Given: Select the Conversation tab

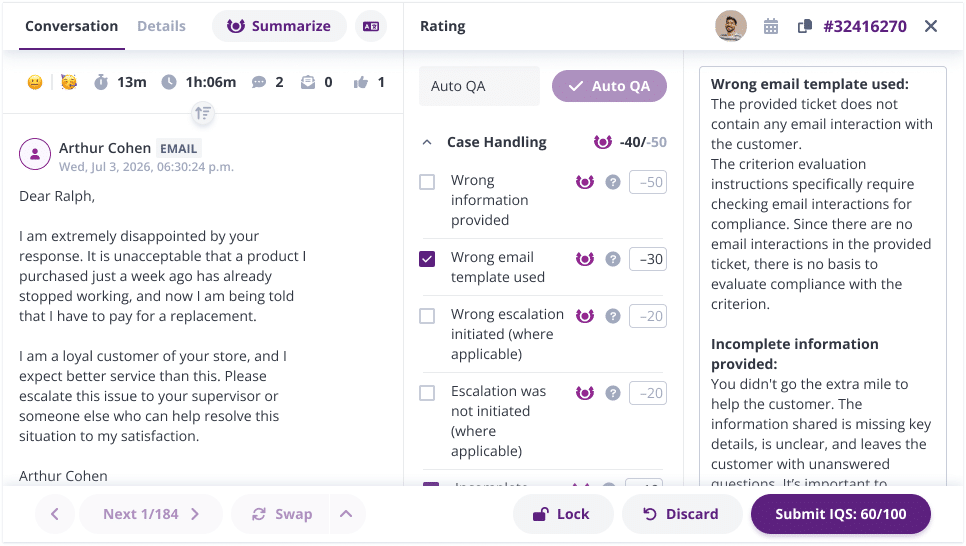Looking at the screenshot, I should coord(71,26).
